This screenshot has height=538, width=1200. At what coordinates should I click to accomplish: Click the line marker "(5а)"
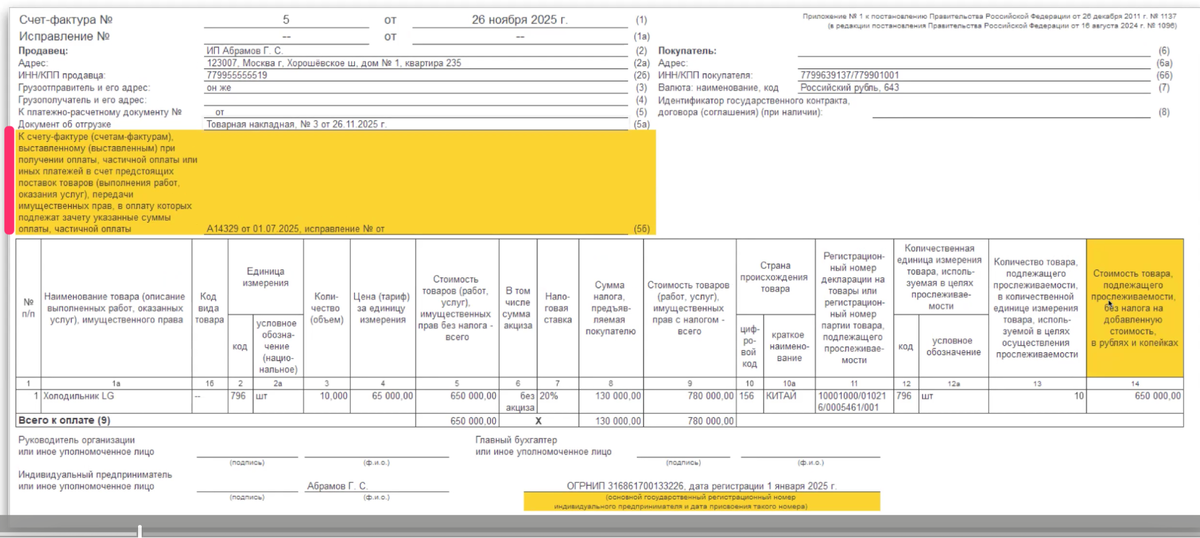pyautogui.click(x=641, y=124)
